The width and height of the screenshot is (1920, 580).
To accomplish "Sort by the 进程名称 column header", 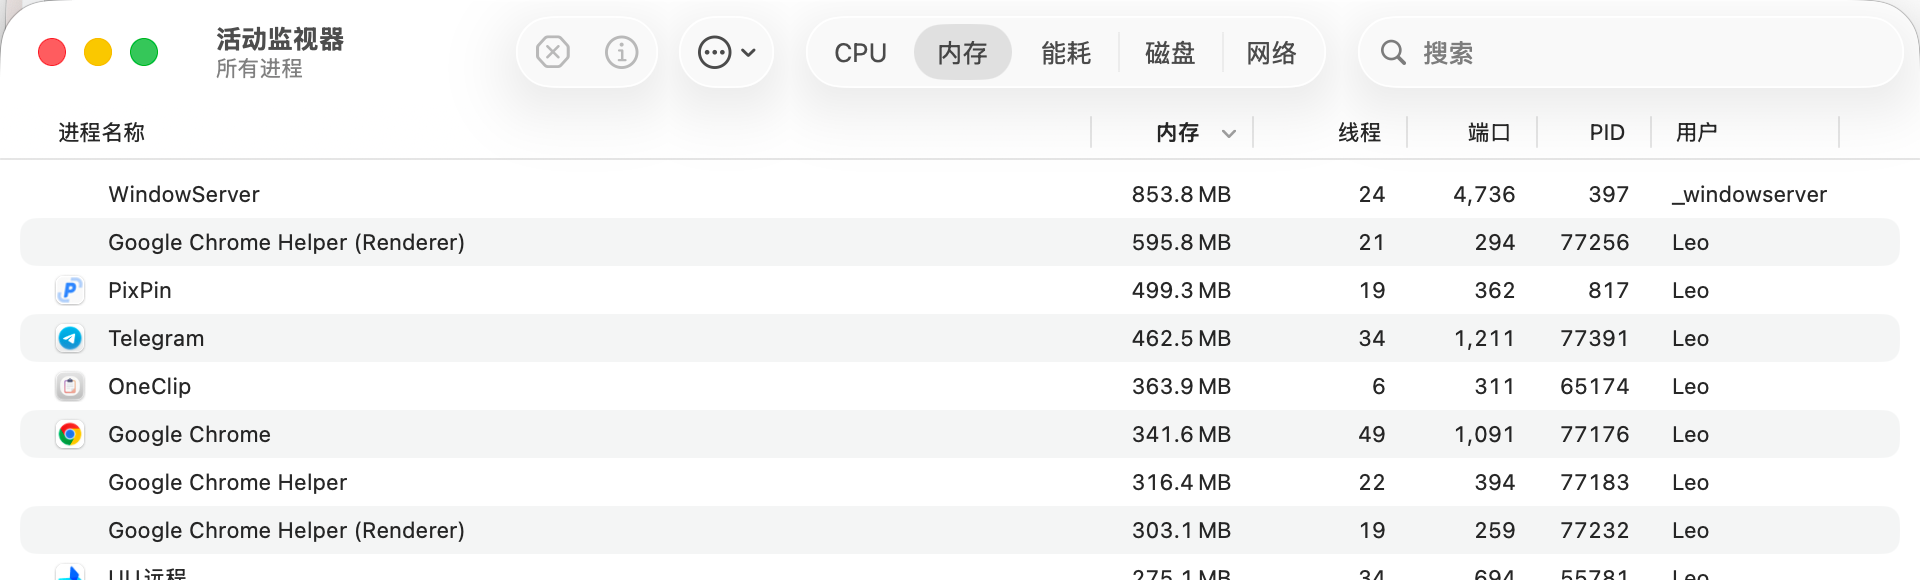I will (101, 132).
